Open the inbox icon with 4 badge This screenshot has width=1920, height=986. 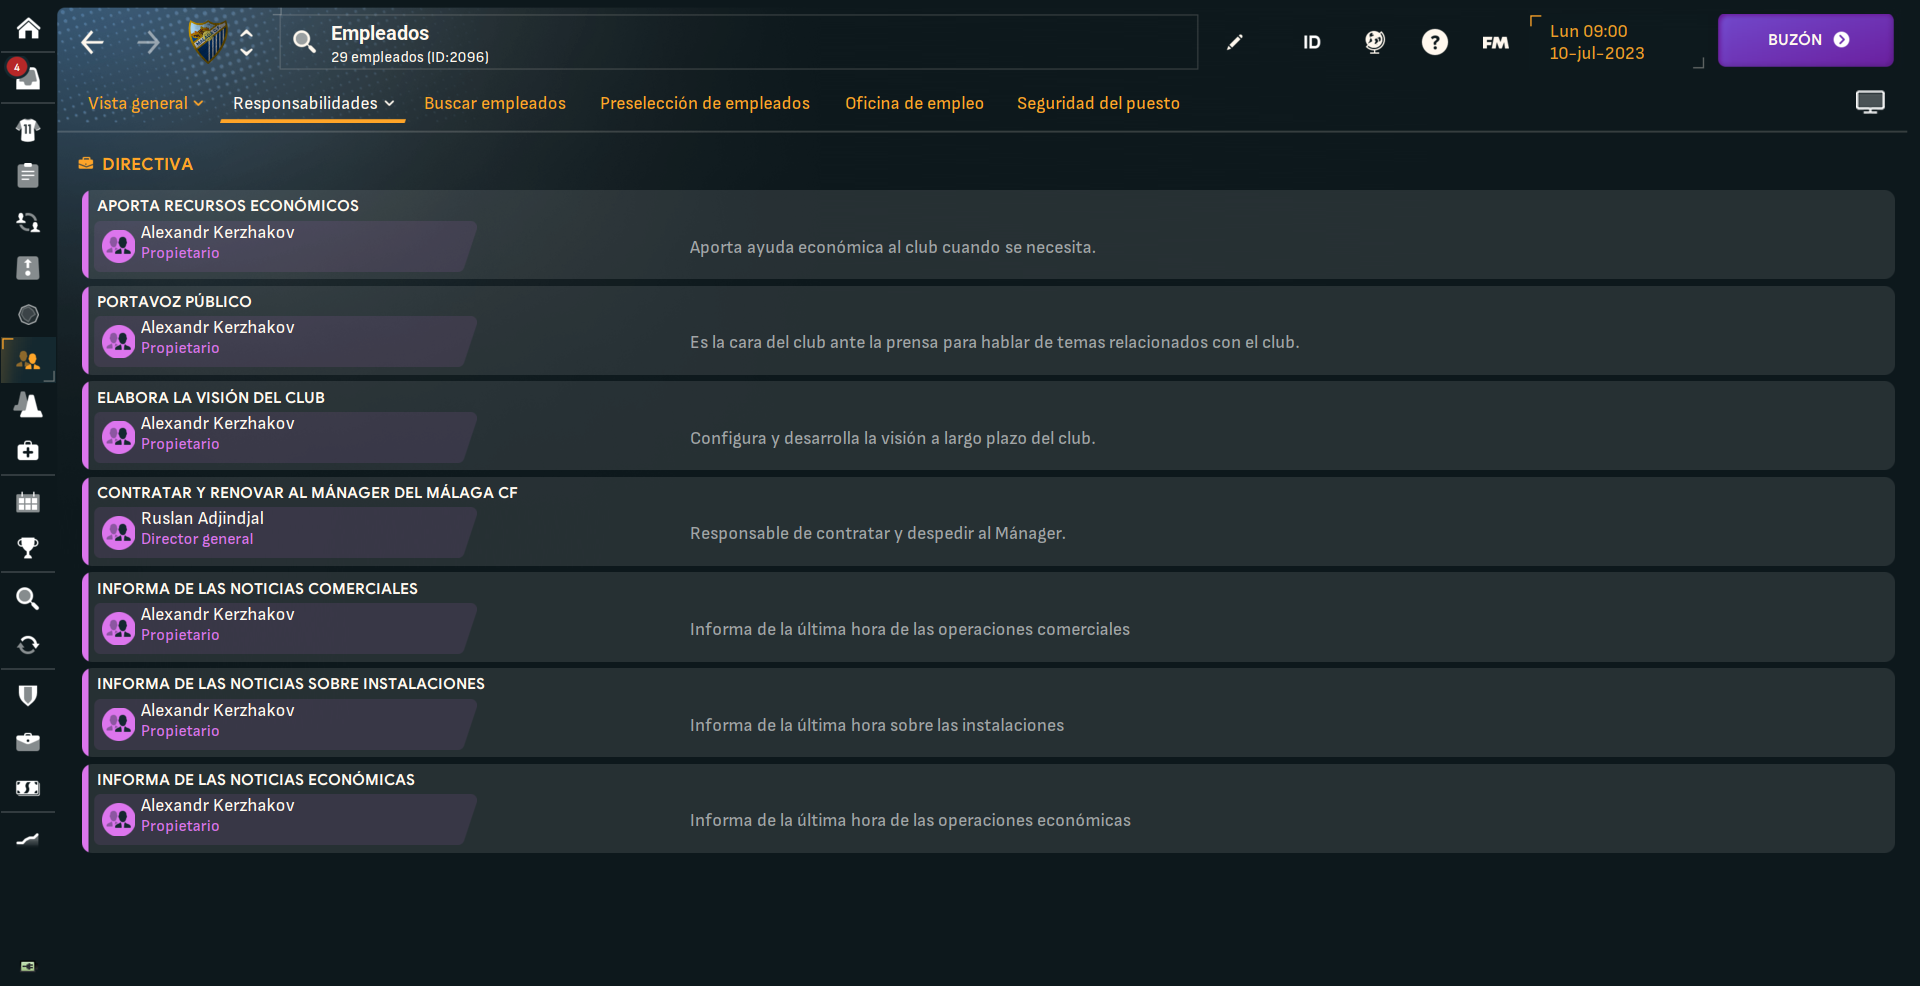click(27, 77)
